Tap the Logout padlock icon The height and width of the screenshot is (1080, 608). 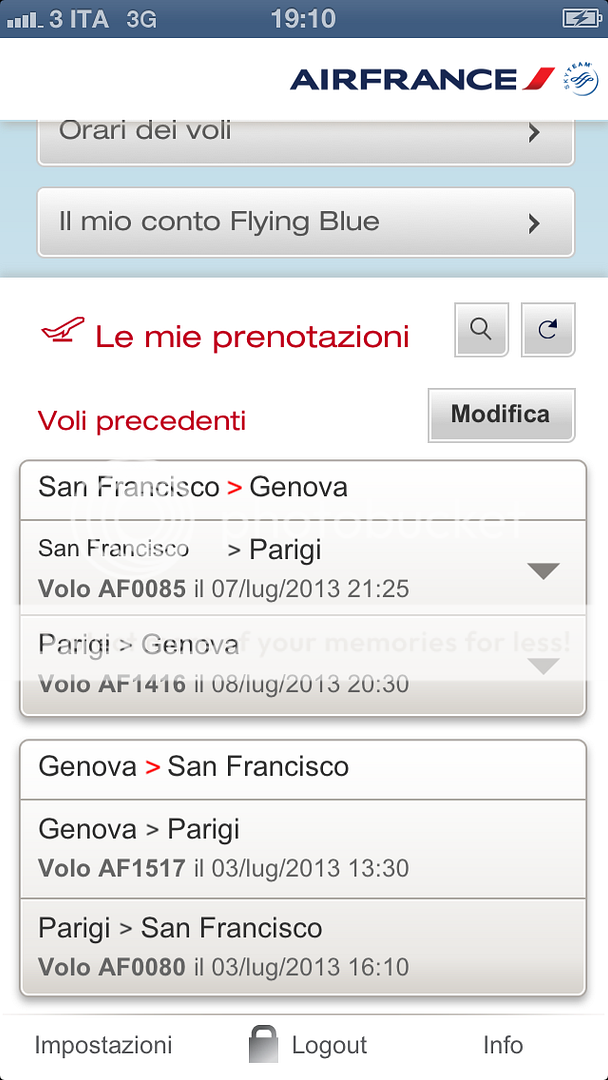tap(263, 1045)
